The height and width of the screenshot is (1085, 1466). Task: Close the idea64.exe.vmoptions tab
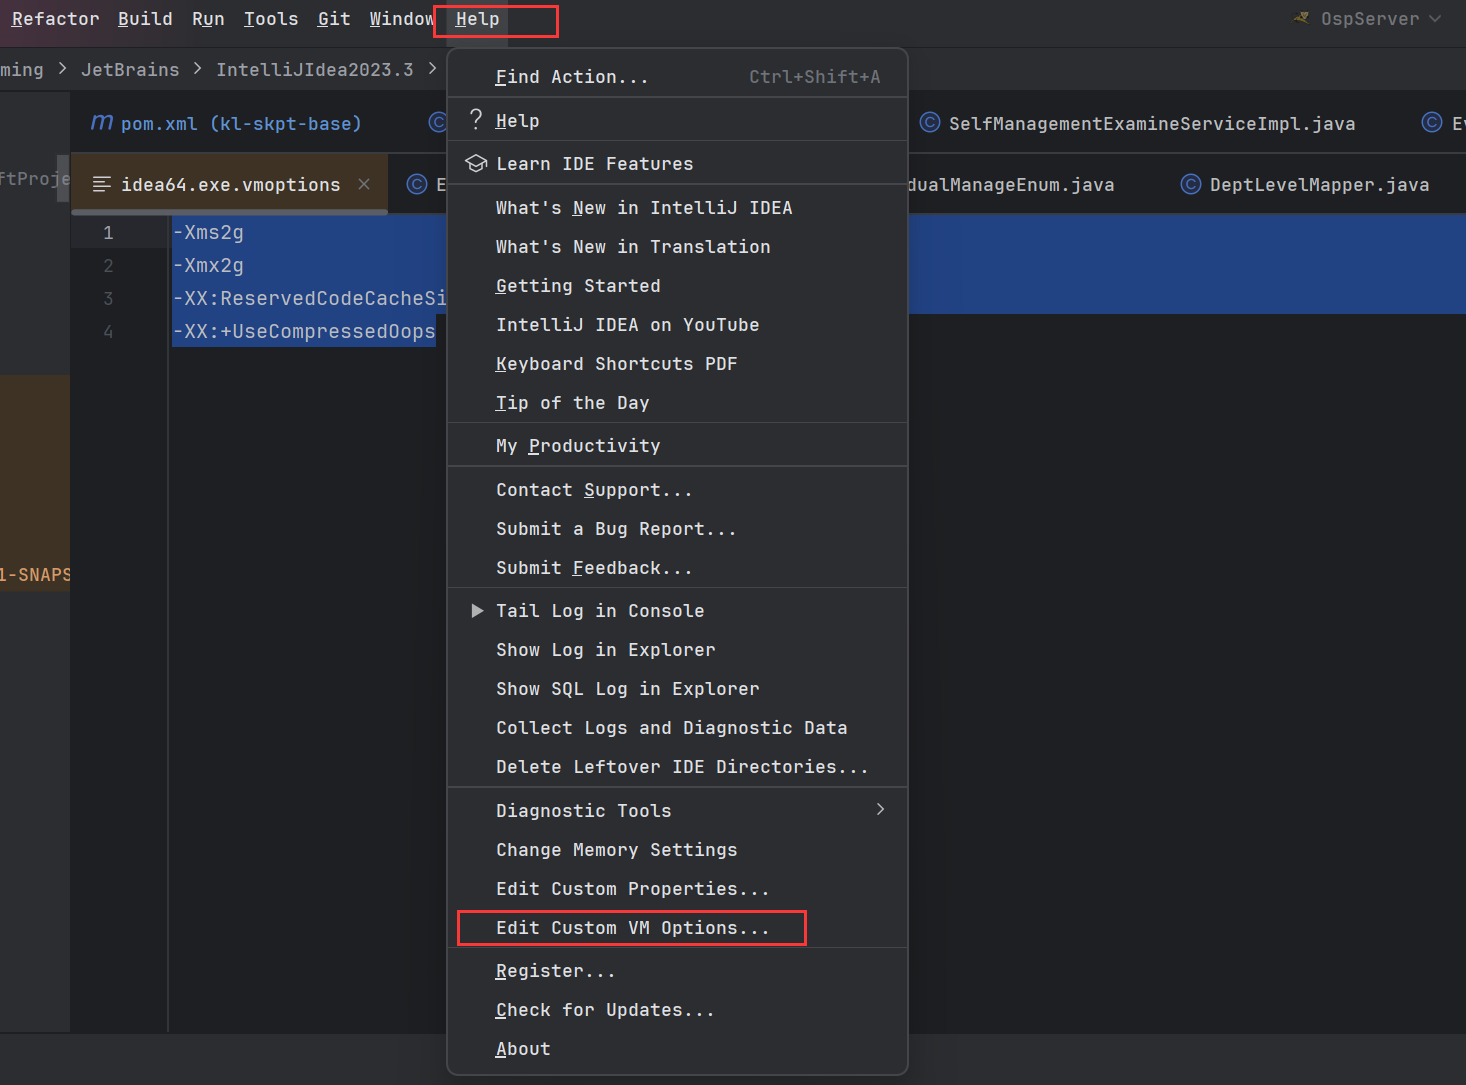point(364,184)
